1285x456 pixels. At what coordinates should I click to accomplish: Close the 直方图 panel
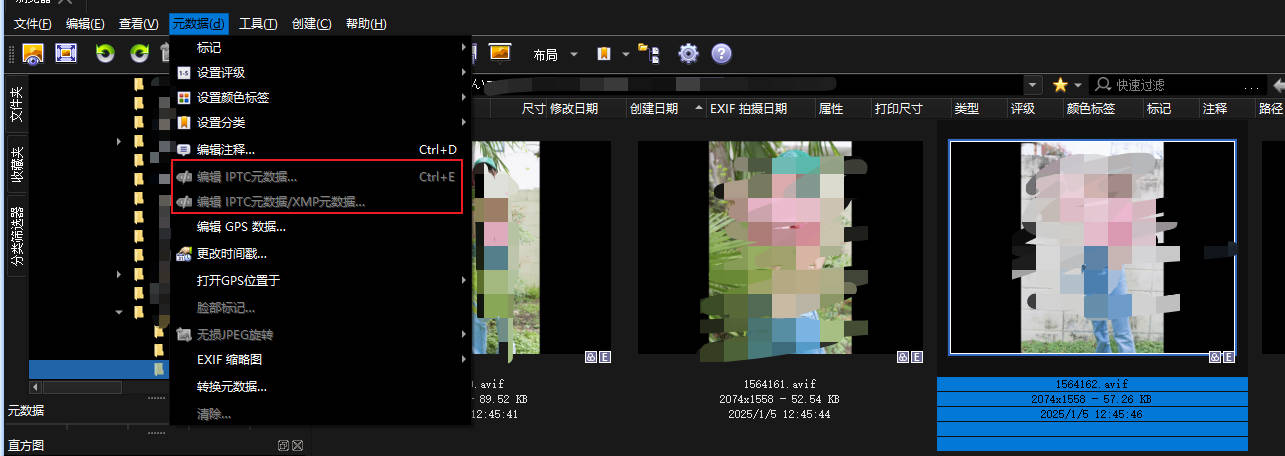297,445
